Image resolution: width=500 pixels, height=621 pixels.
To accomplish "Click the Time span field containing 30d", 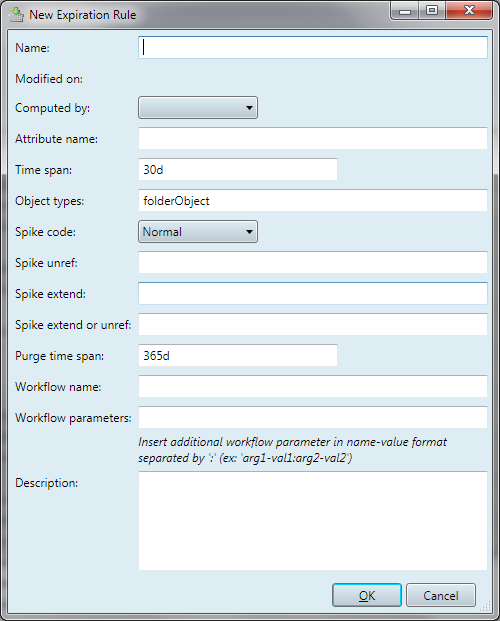I will pos(238,170).
